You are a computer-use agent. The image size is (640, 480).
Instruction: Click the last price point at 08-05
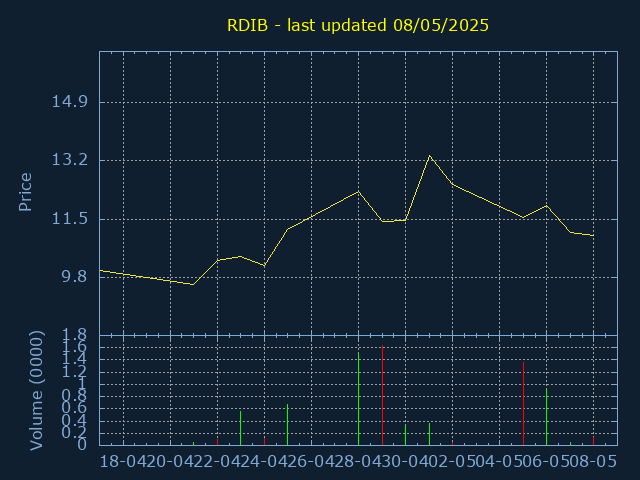[x=593, y=236]
